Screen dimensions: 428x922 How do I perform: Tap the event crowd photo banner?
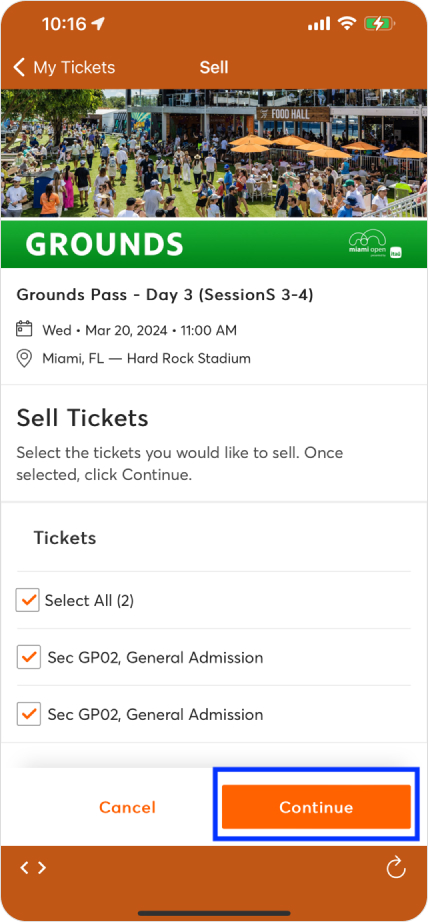click(x=214, y=154)
